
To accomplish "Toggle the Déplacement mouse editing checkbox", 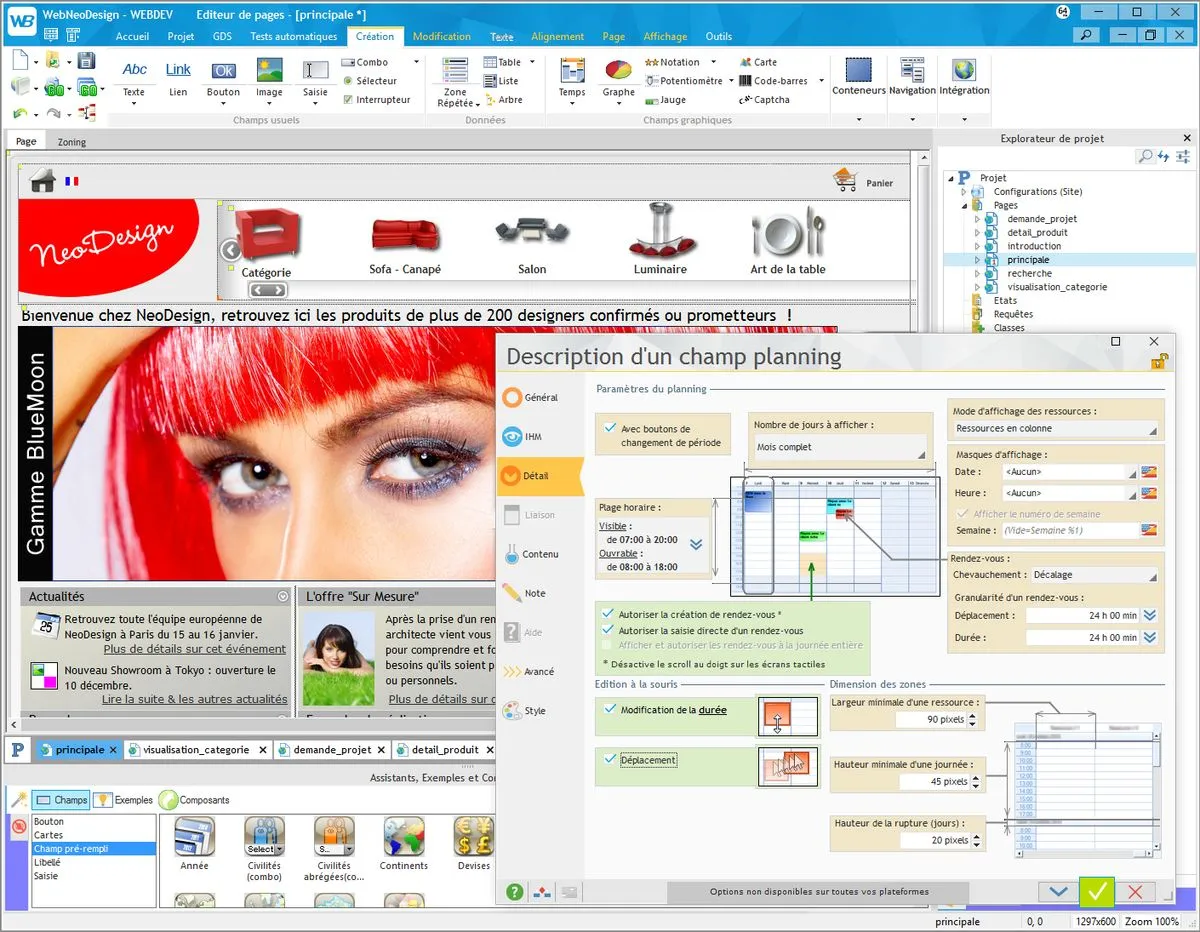I will (x=611, y=759).
